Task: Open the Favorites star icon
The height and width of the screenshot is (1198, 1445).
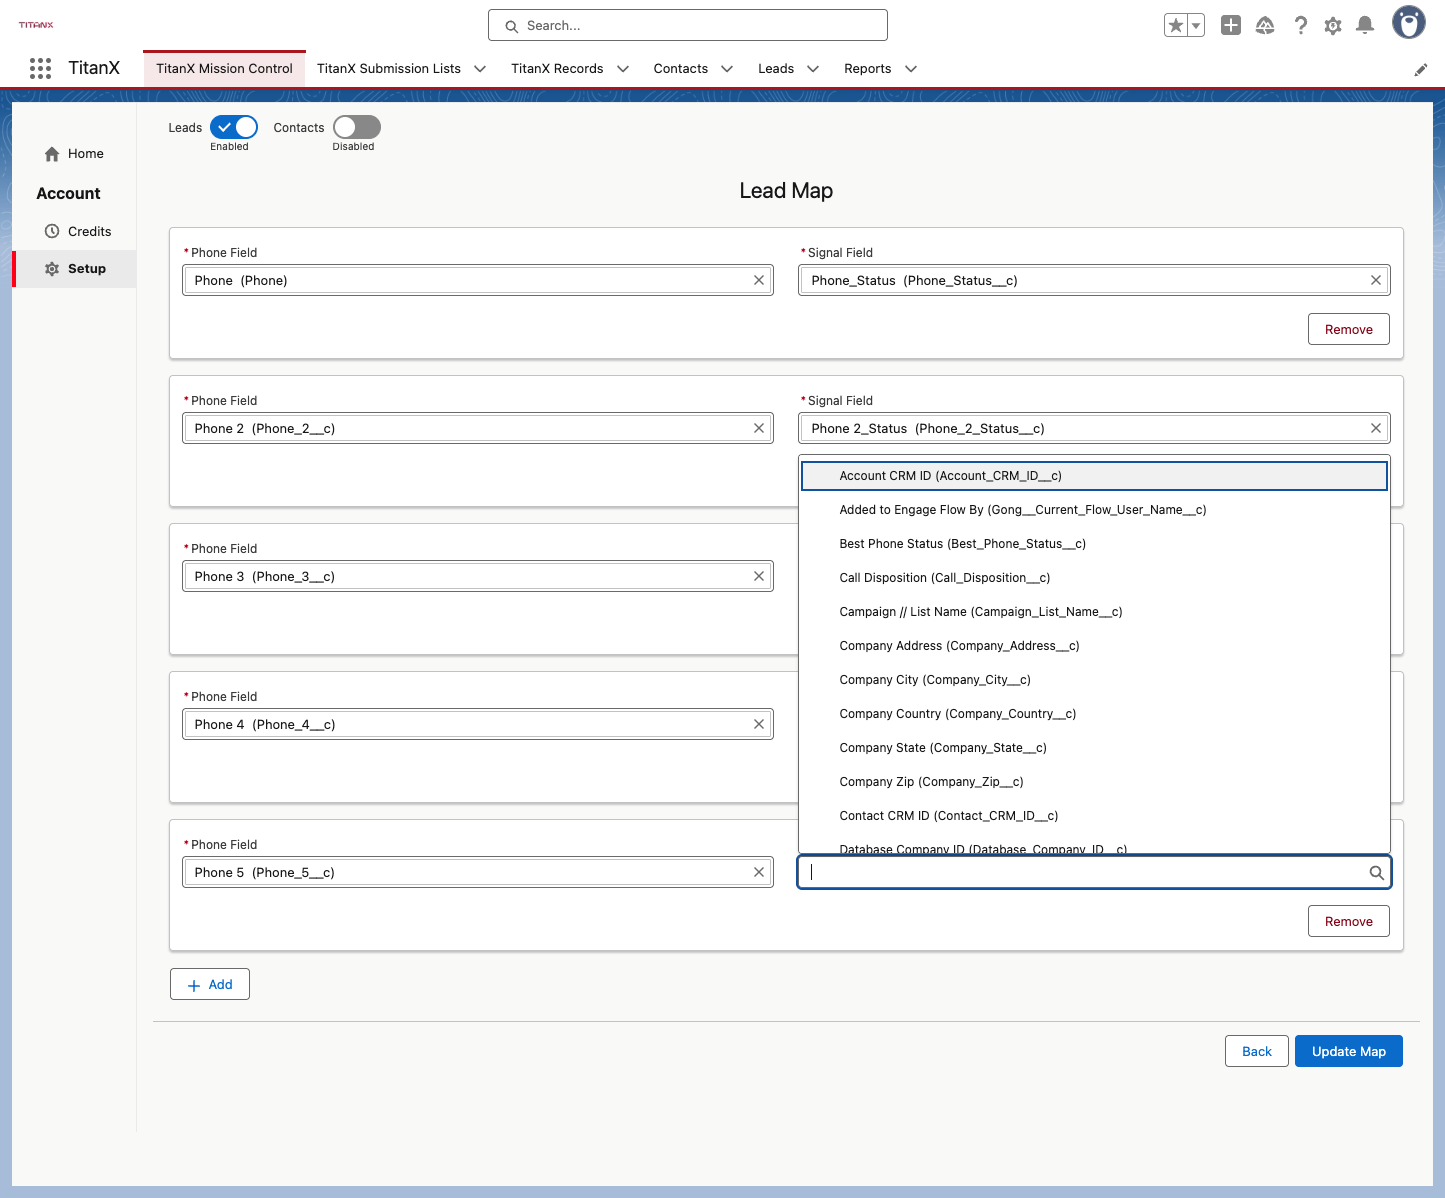Action: pos(1176,26)
